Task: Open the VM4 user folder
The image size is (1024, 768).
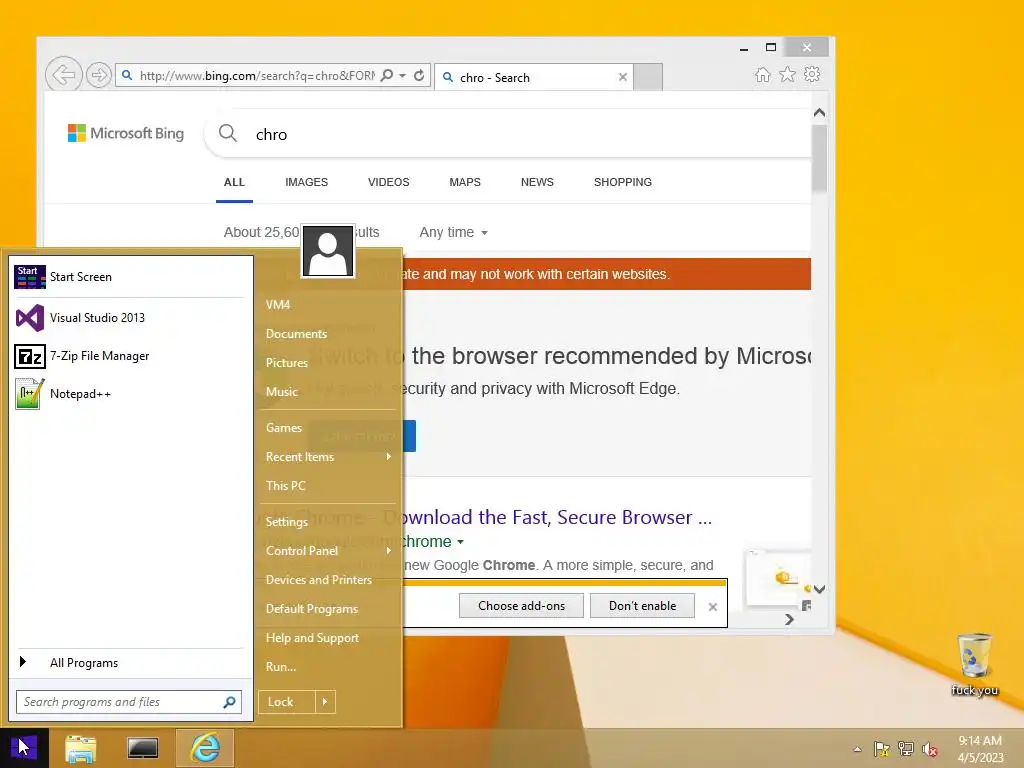Action: click(x=278, y=304)
